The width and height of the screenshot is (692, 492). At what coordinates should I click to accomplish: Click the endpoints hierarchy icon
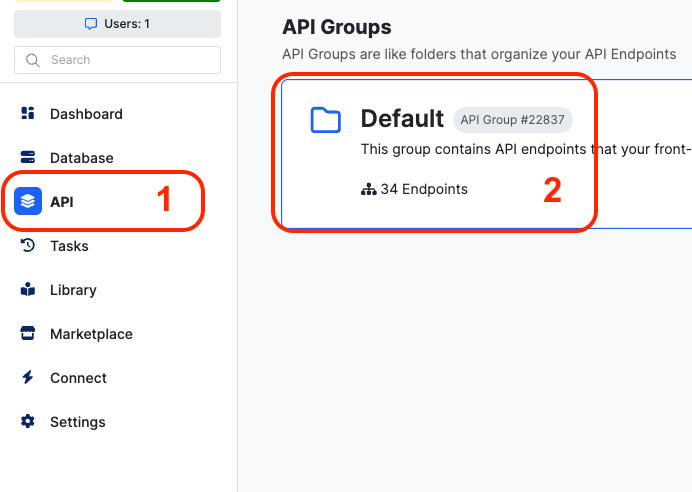tap(368, 189)
